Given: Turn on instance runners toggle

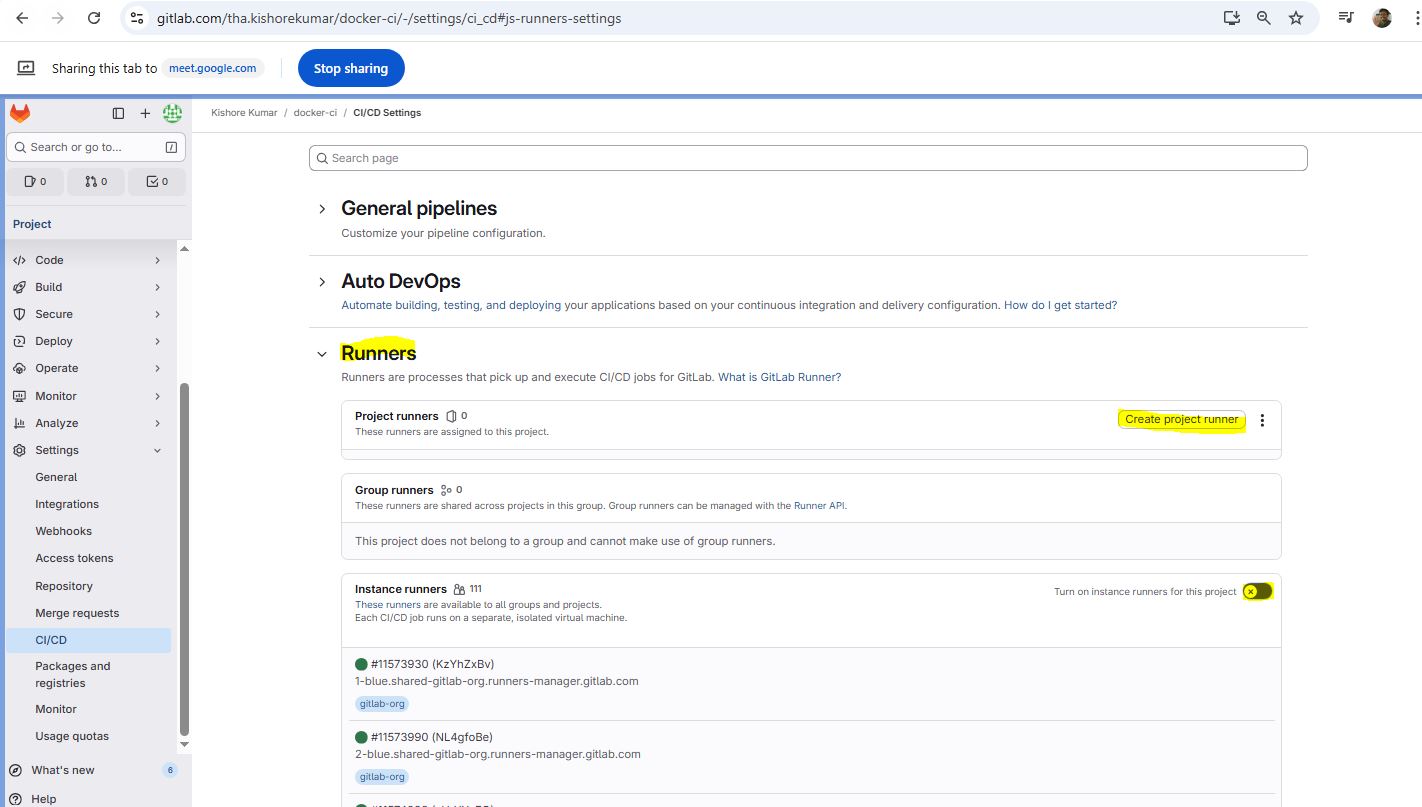Looking at the screenshot, I should point(1257,591).
